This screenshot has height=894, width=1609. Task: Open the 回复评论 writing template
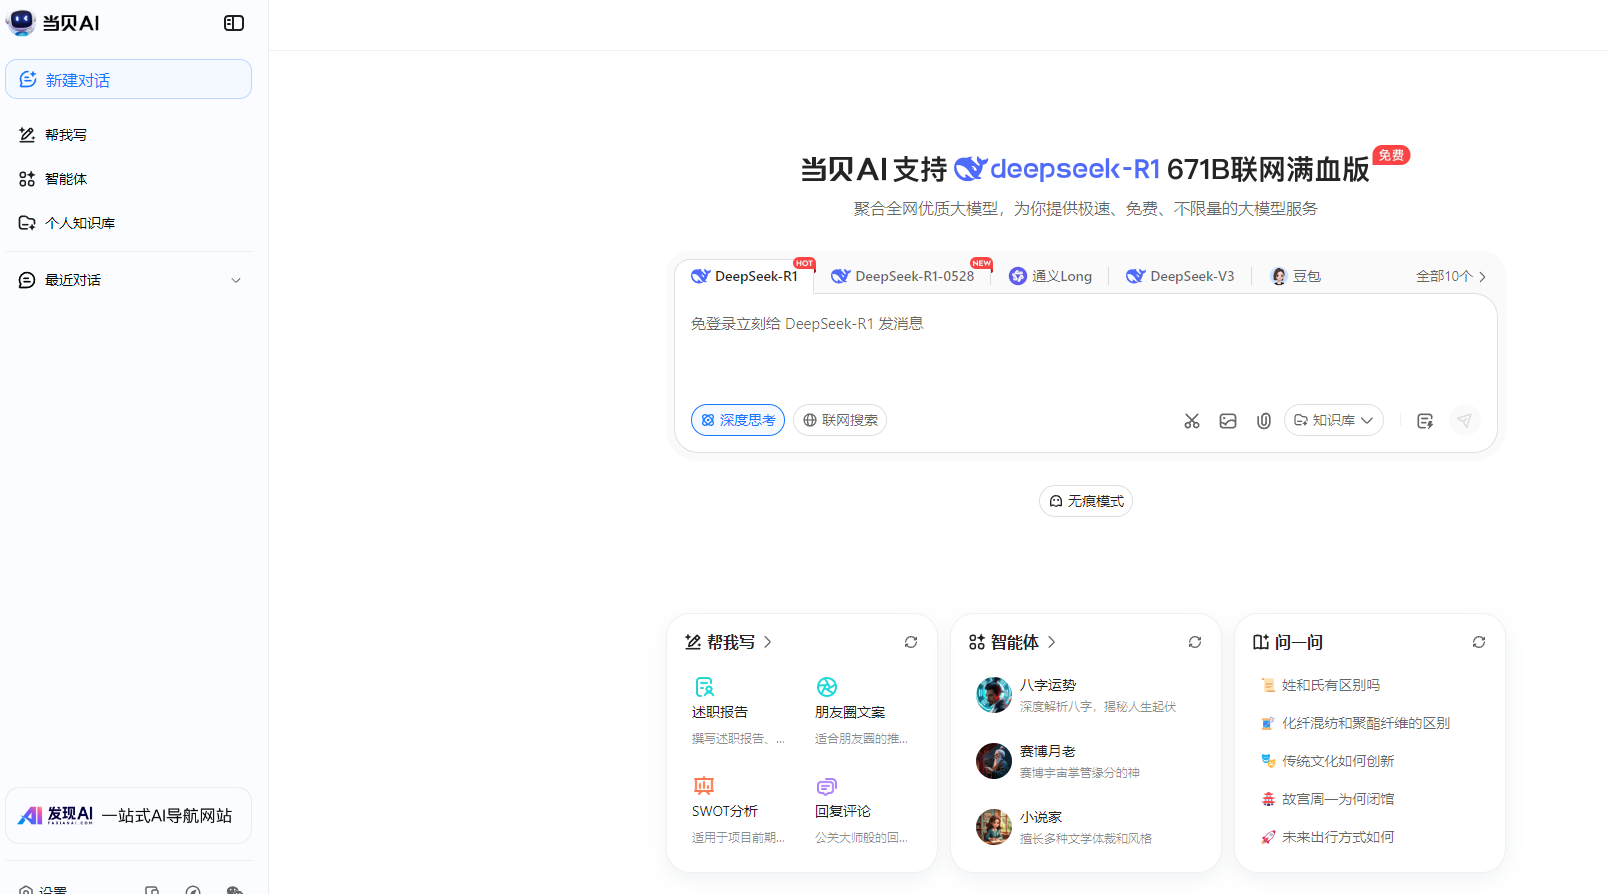[x=862, y=810]
